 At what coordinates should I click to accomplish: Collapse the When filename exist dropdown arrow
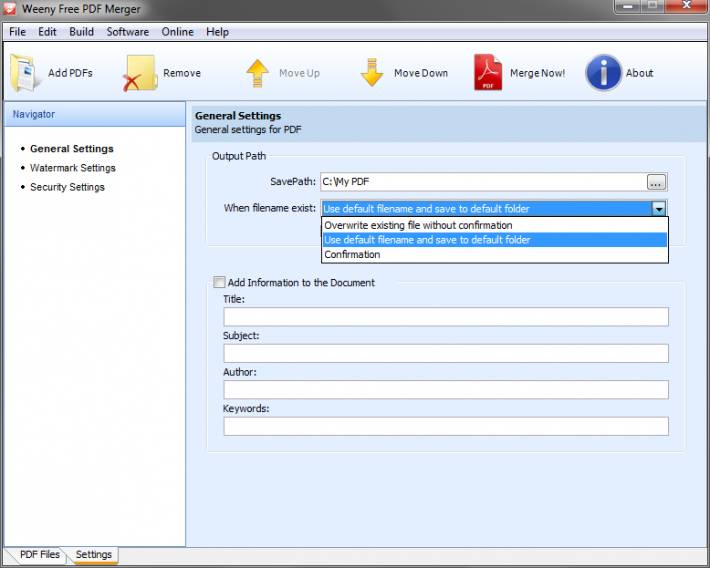pyautogui.click(x=659, y=208)
